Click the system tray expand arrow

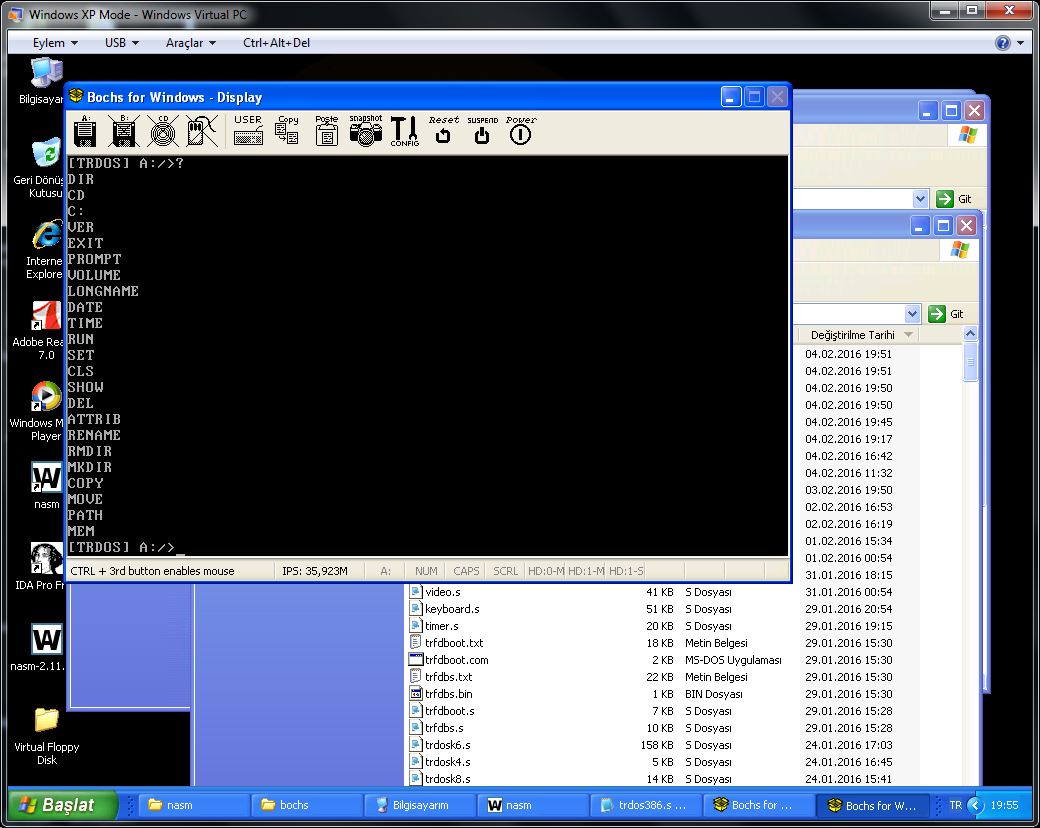[975, 805]
